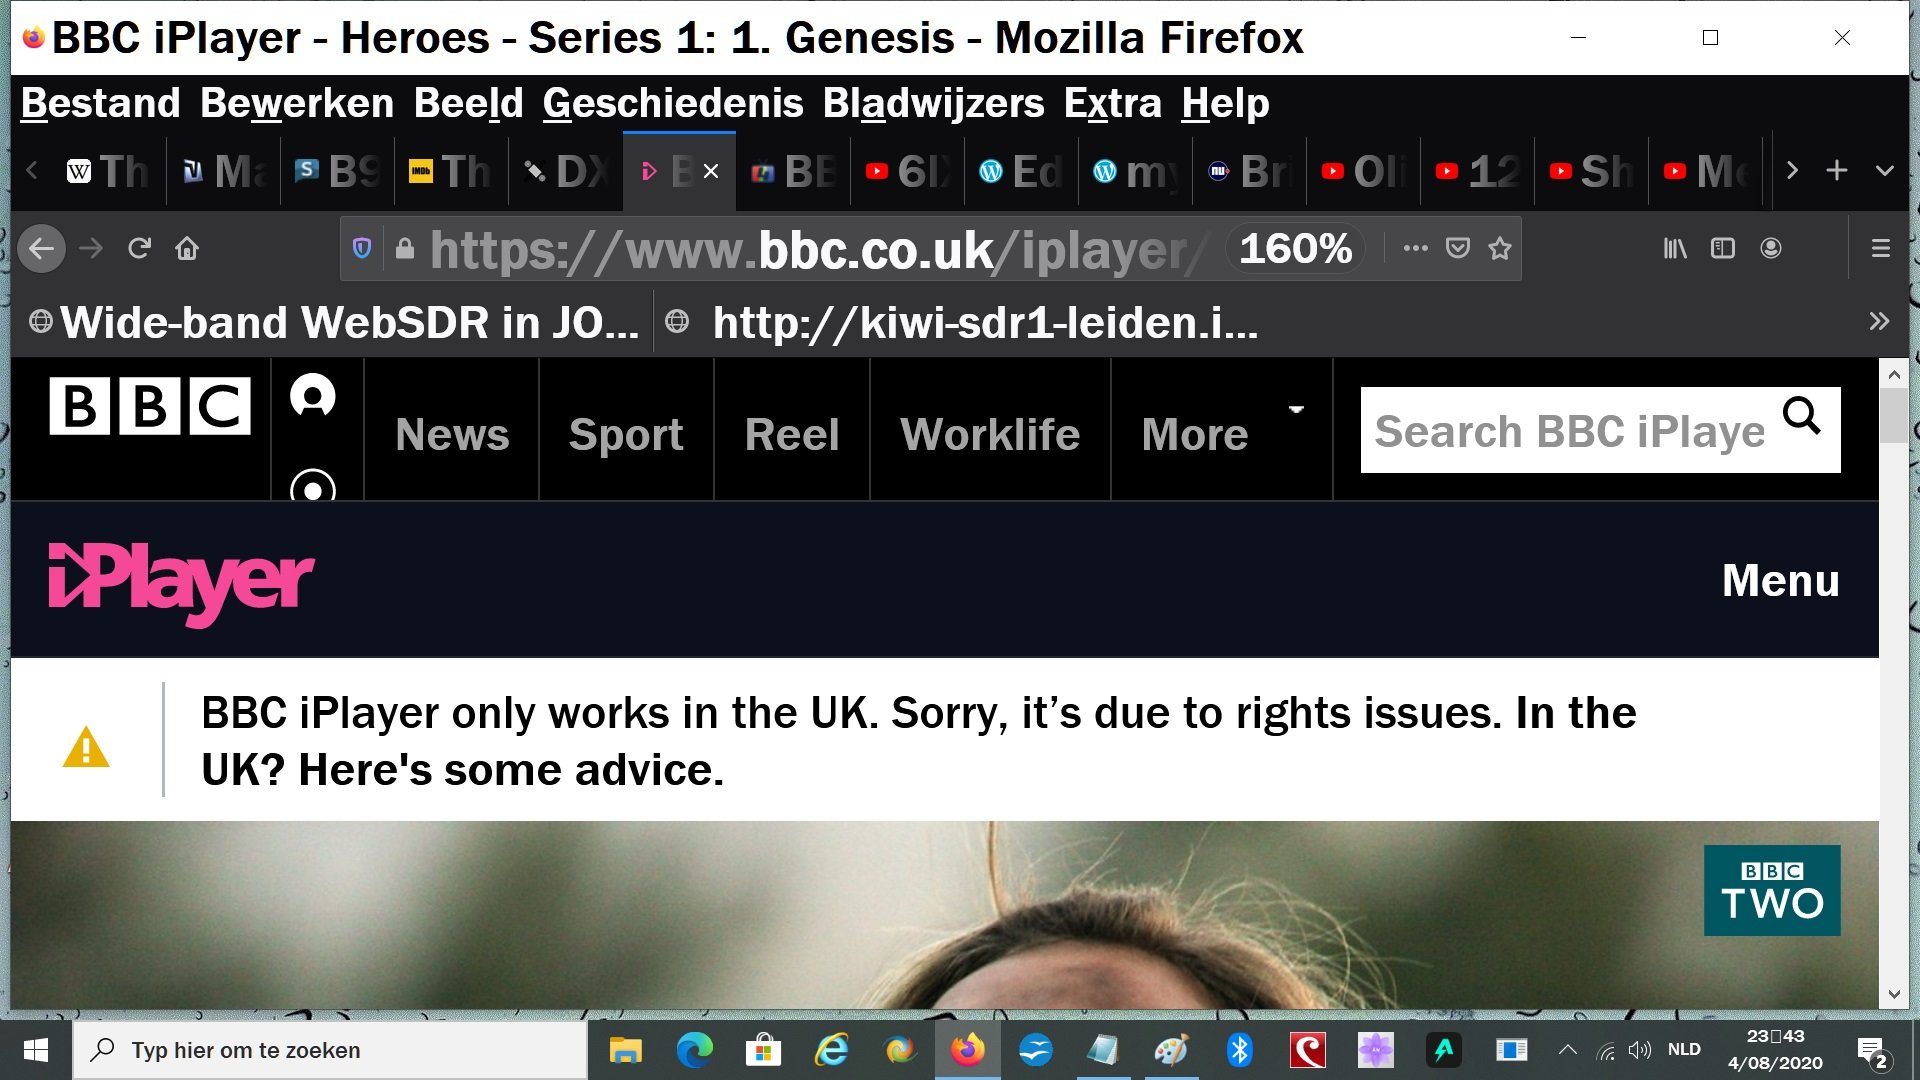Open File Explorer from taskbar
Image resolution: width=1920 pixels, height=1080 pixels.
(x=626, y=1050)
